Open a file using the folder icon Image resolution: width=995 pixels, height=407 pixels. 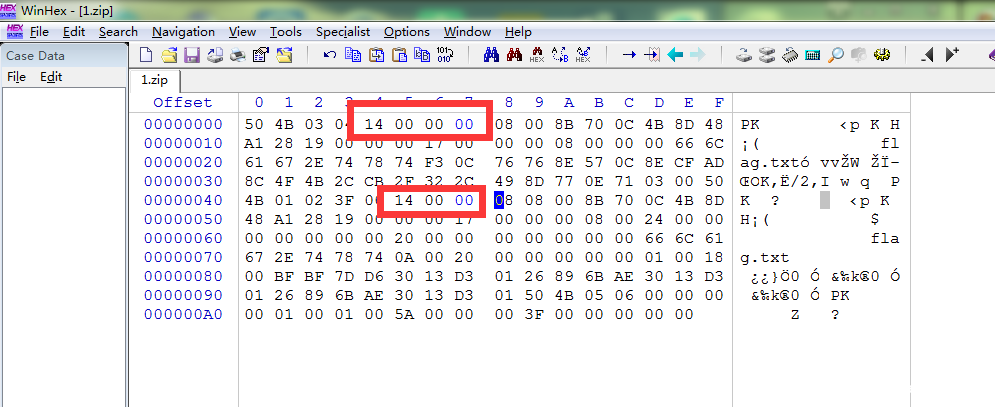click(169, 55)
